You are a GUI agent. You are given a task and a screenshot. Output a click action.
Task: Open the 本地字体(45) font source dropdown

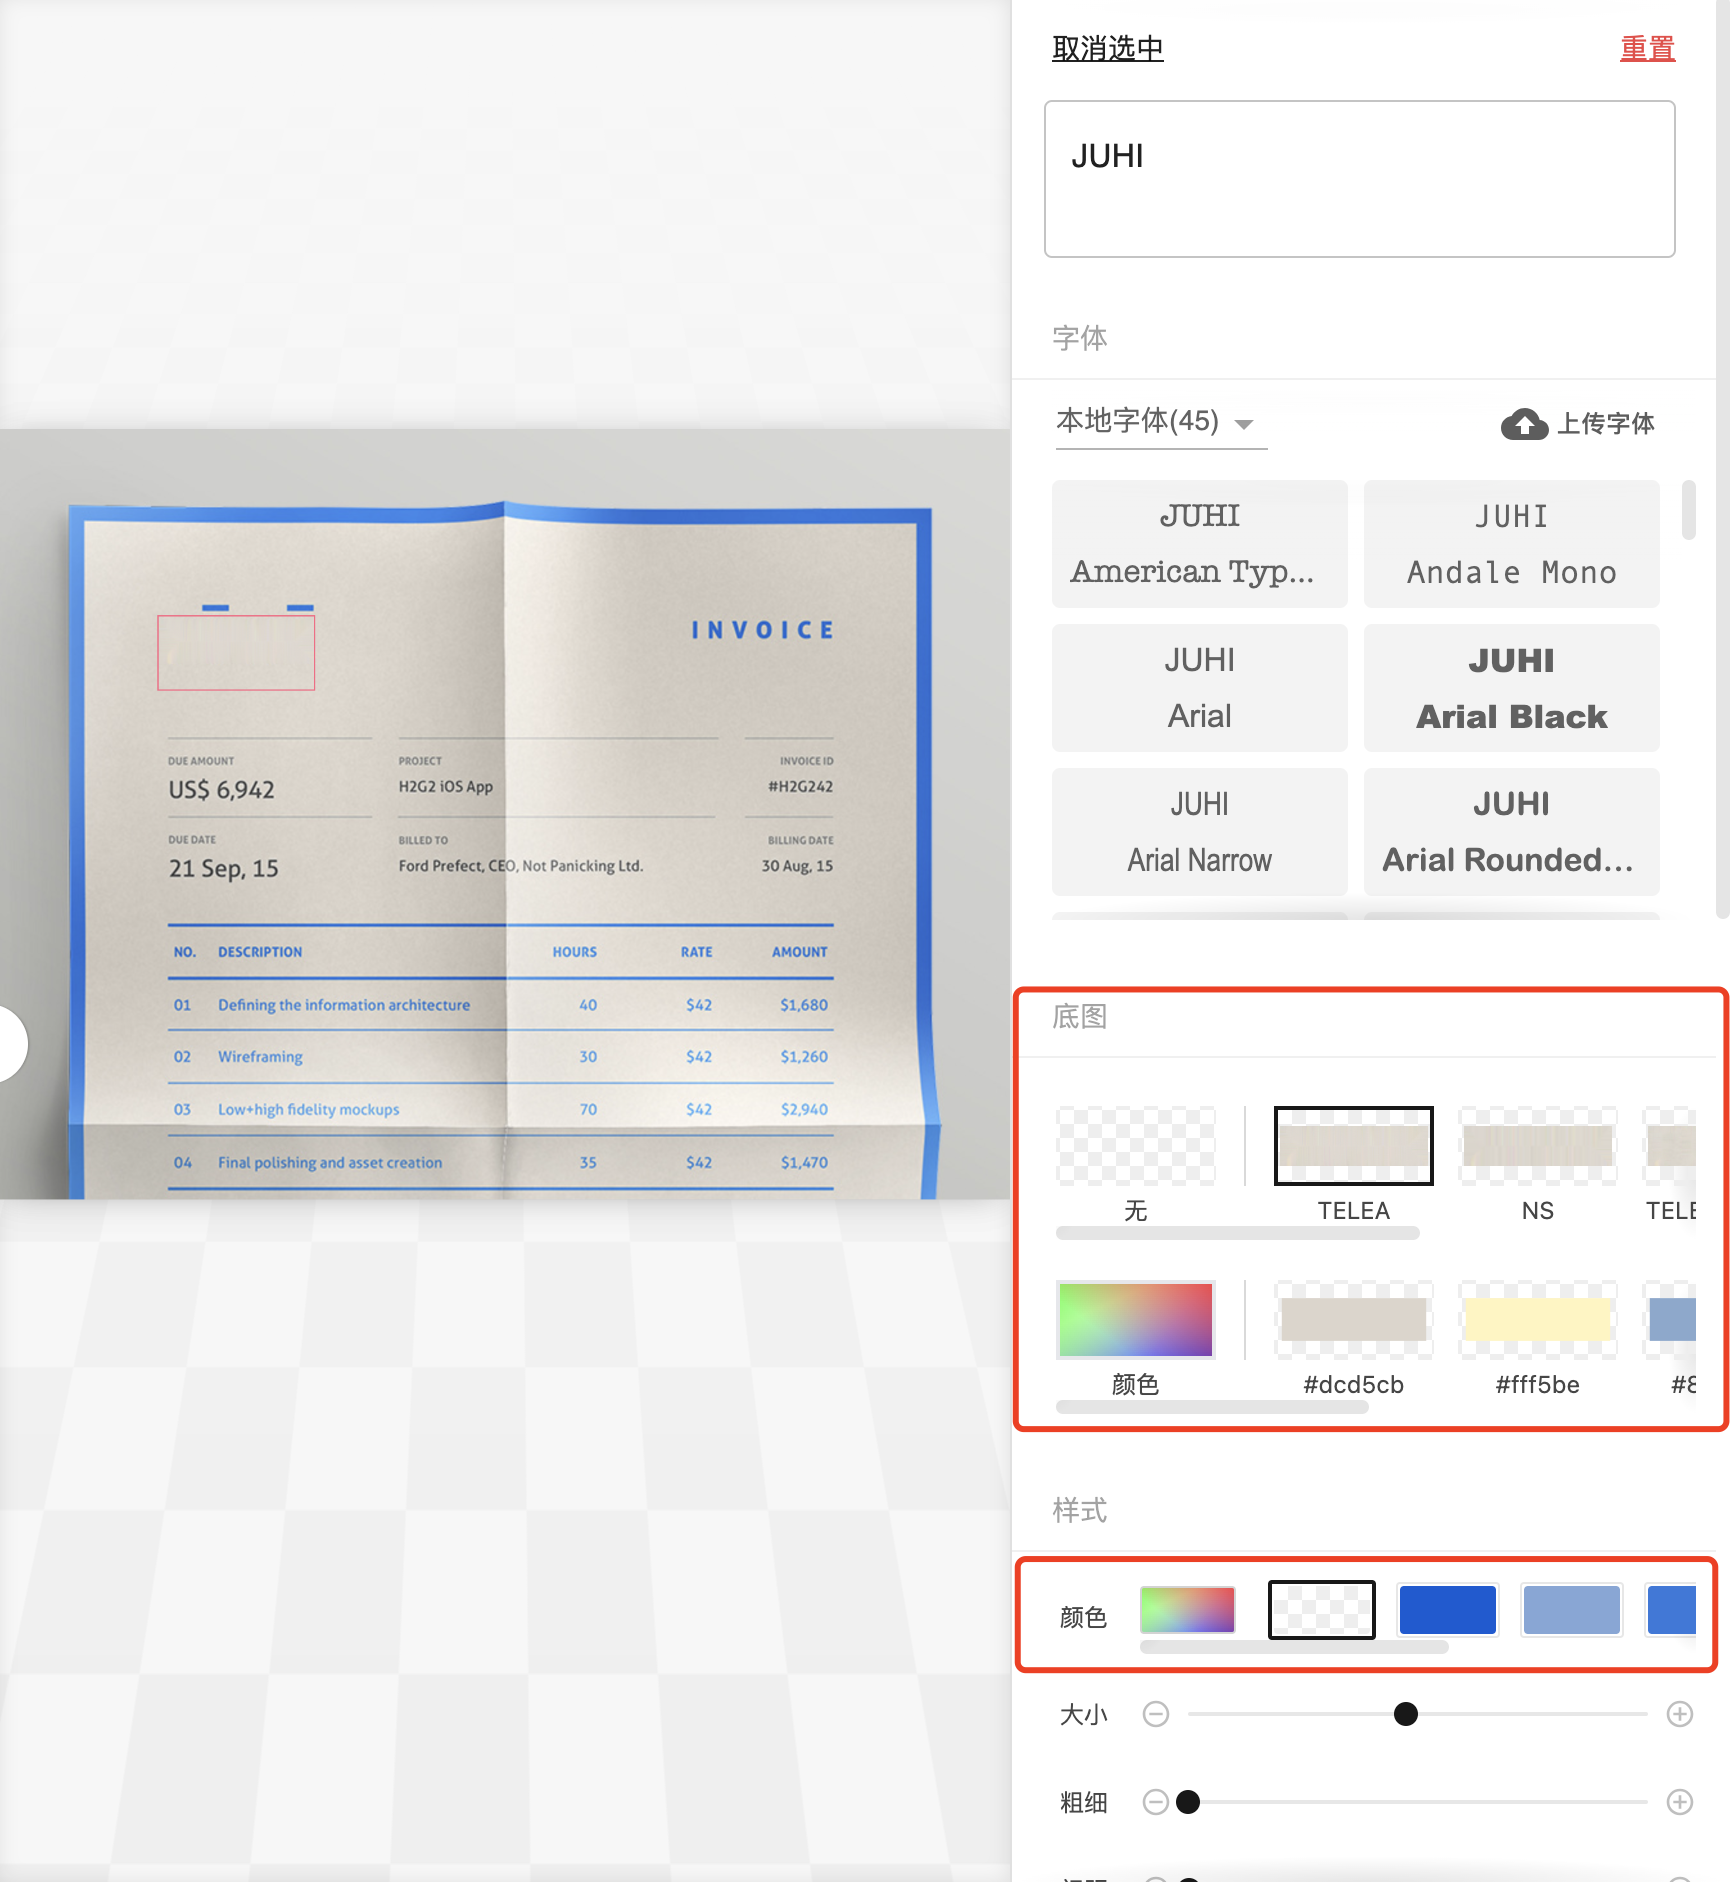pyautogui.click(x=1160, y=422)
